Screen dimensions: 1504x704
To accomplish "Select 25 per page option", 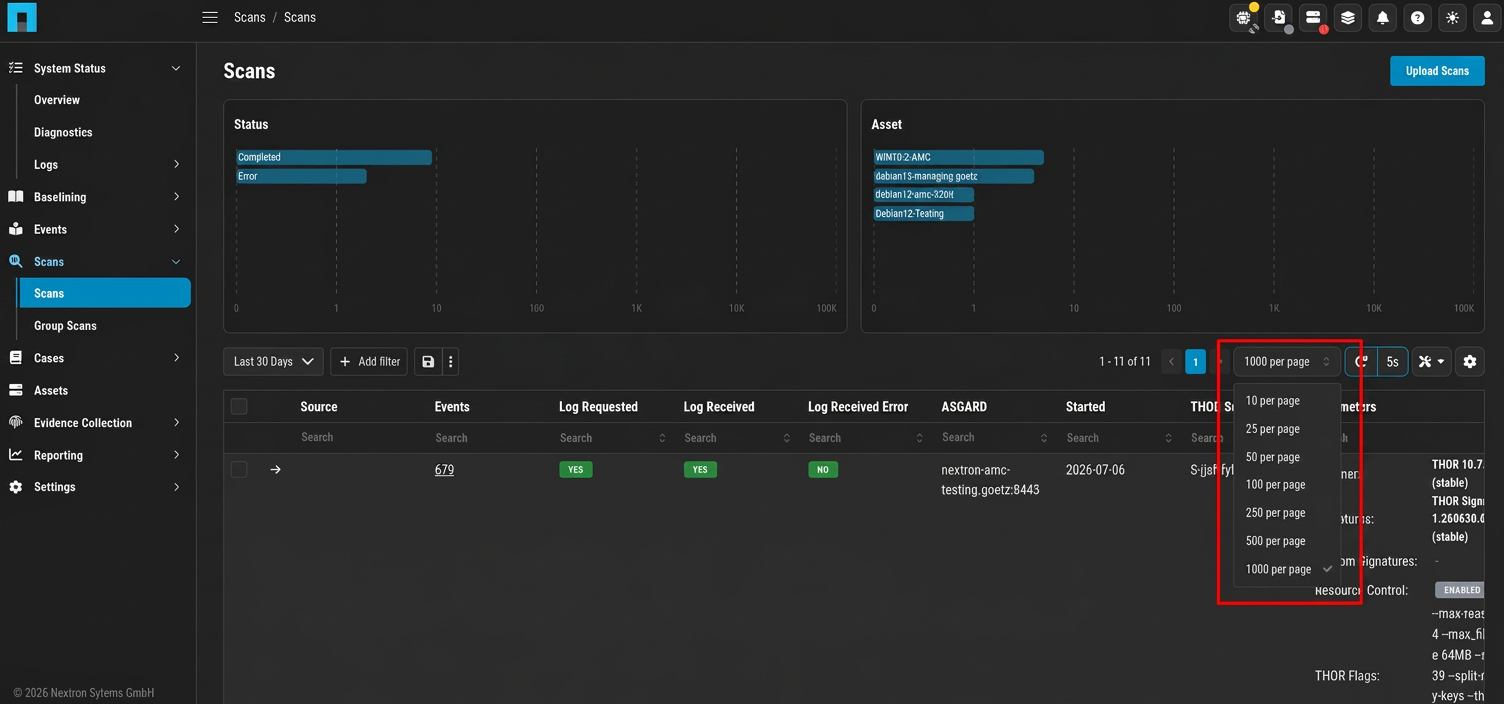I will 1287,428.
